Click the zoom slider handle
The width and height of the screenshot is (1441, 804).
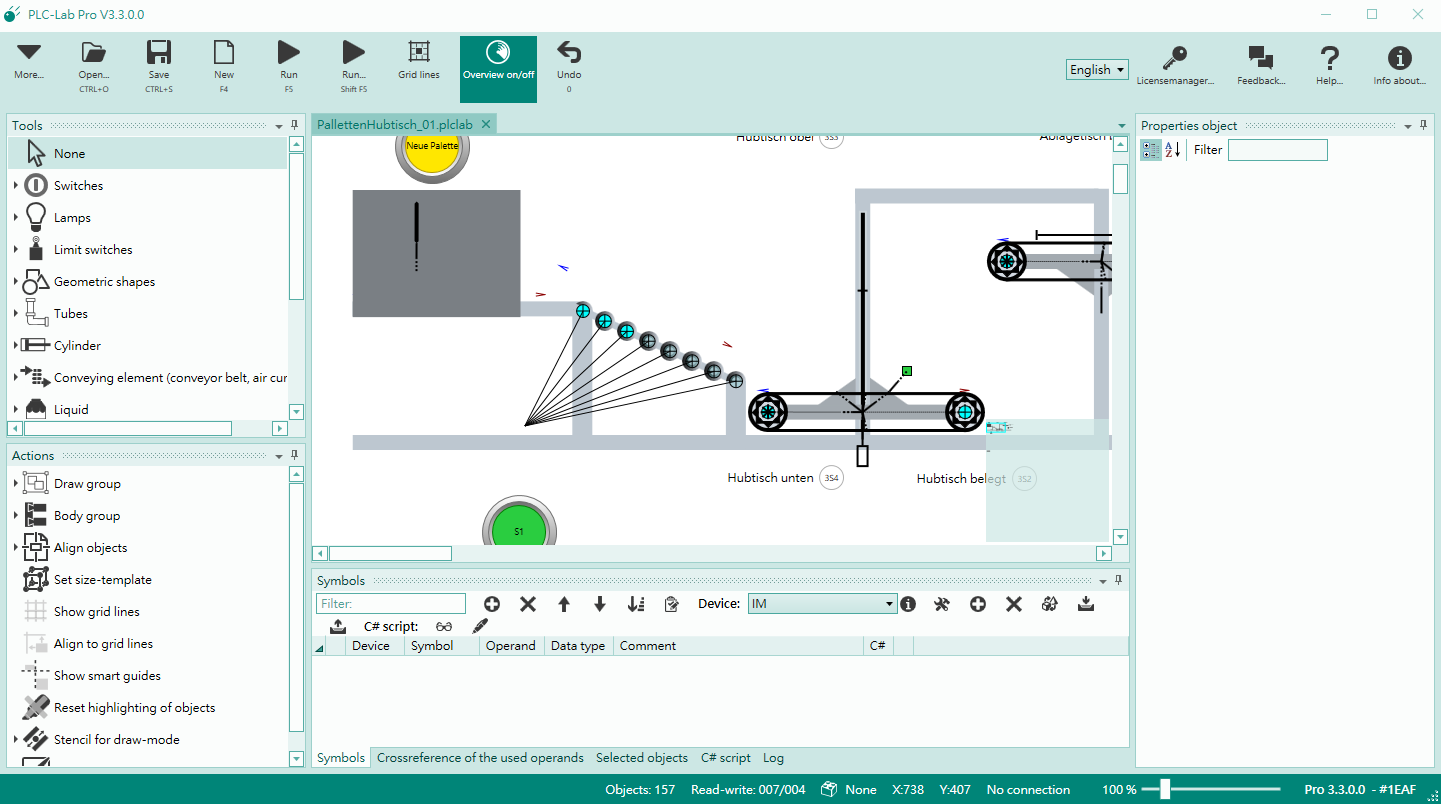pyautogui.click(x=1164, y=790)
